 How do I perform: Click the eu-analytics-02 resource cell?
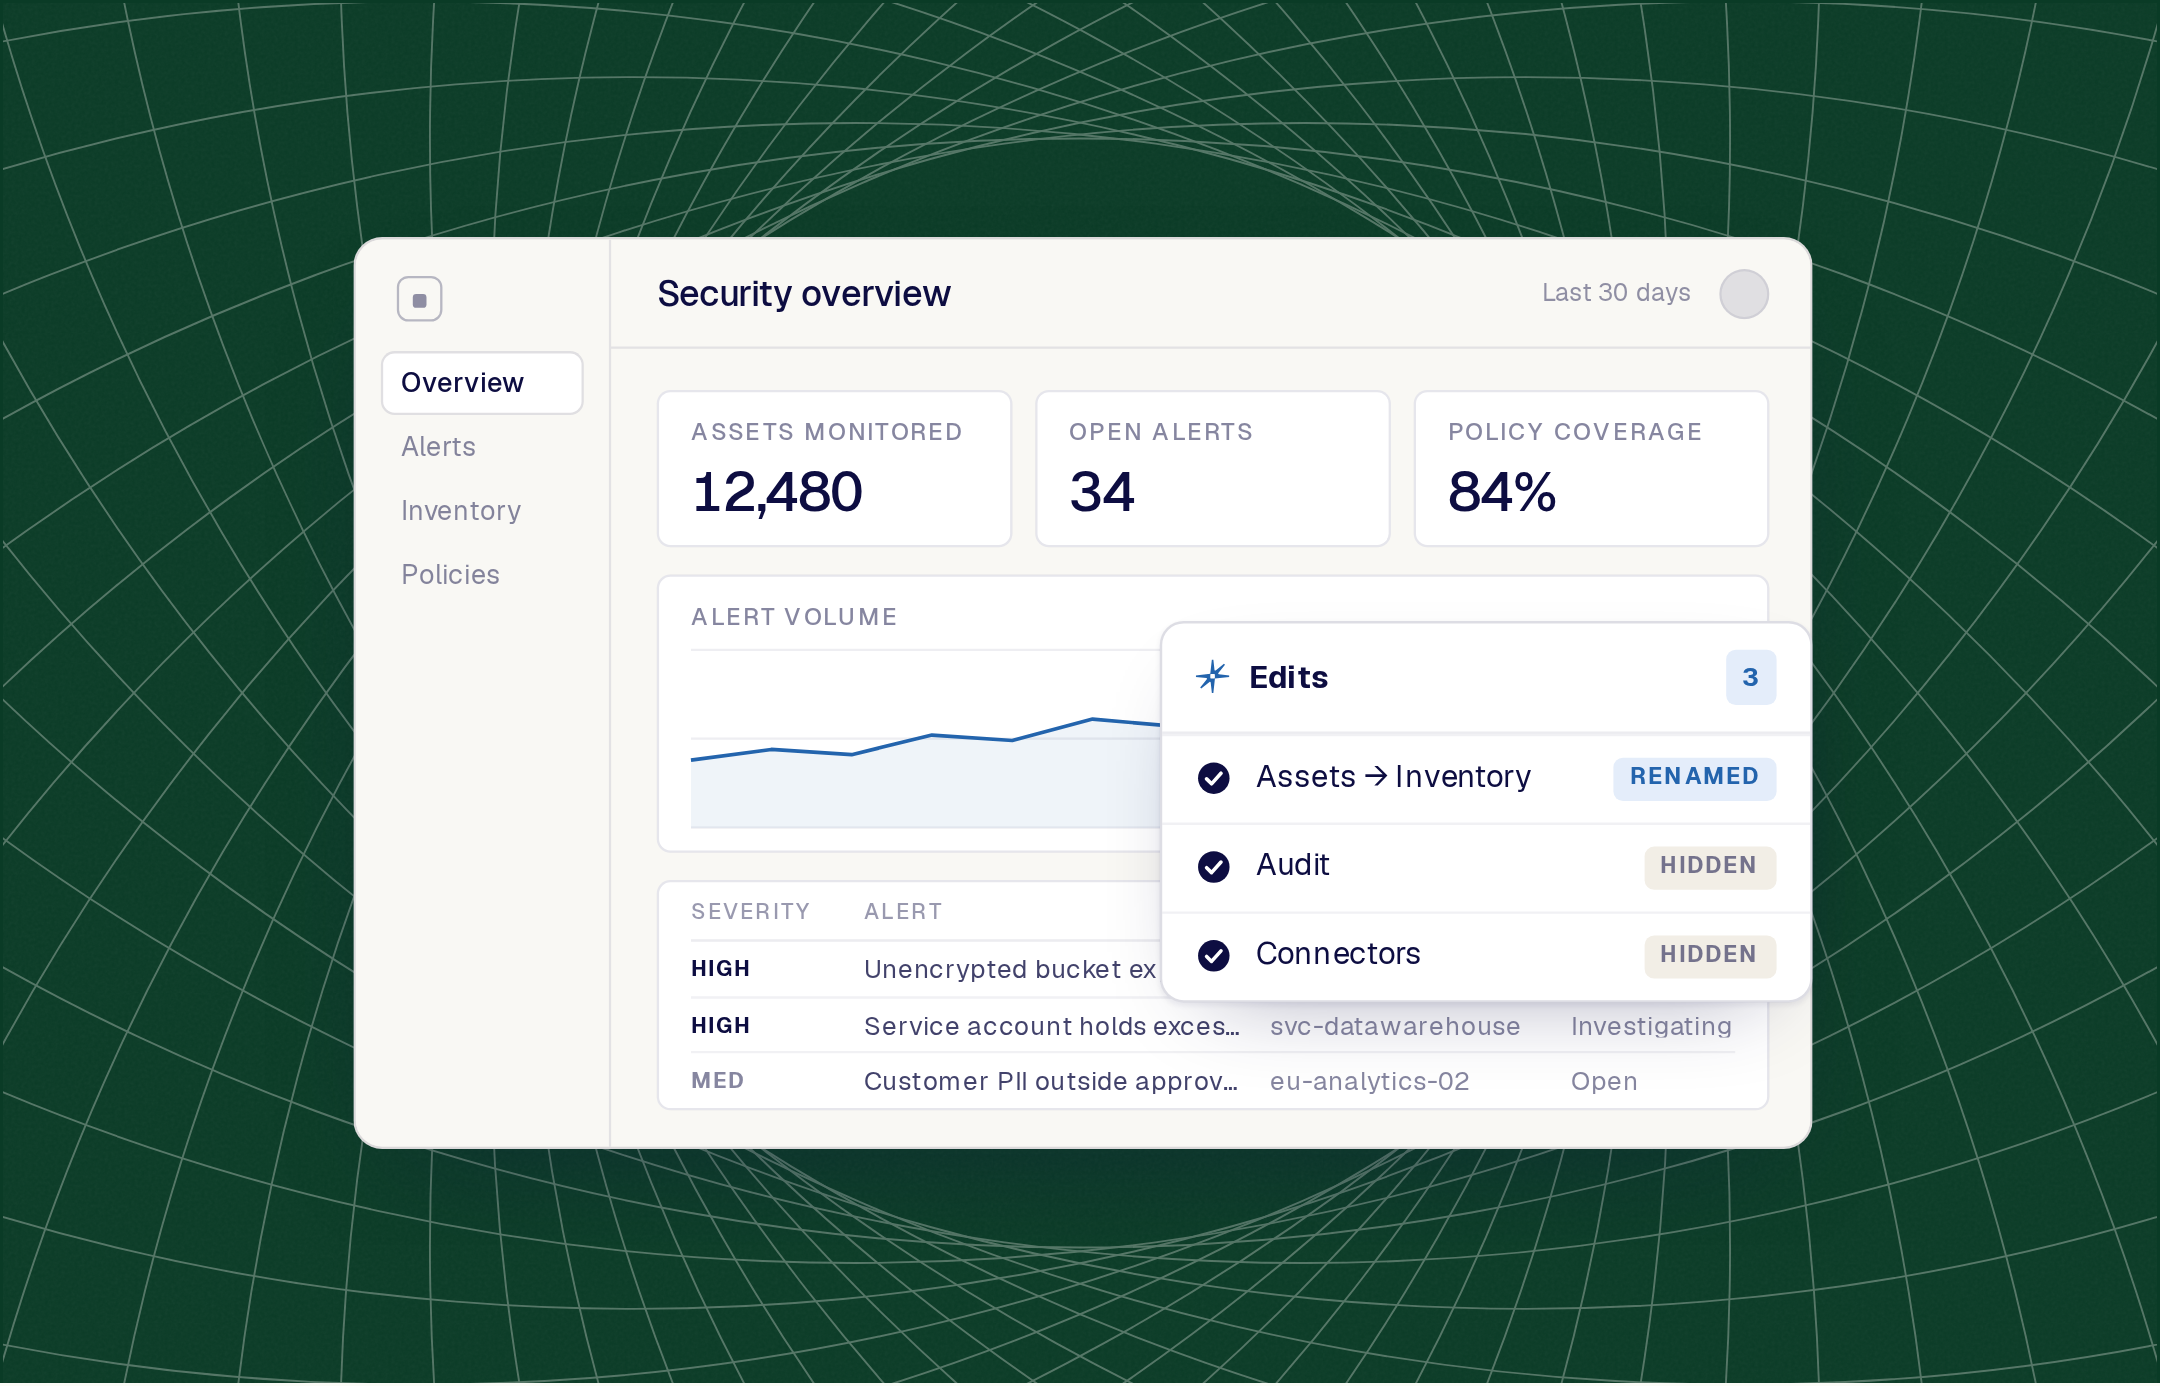1369,1081
